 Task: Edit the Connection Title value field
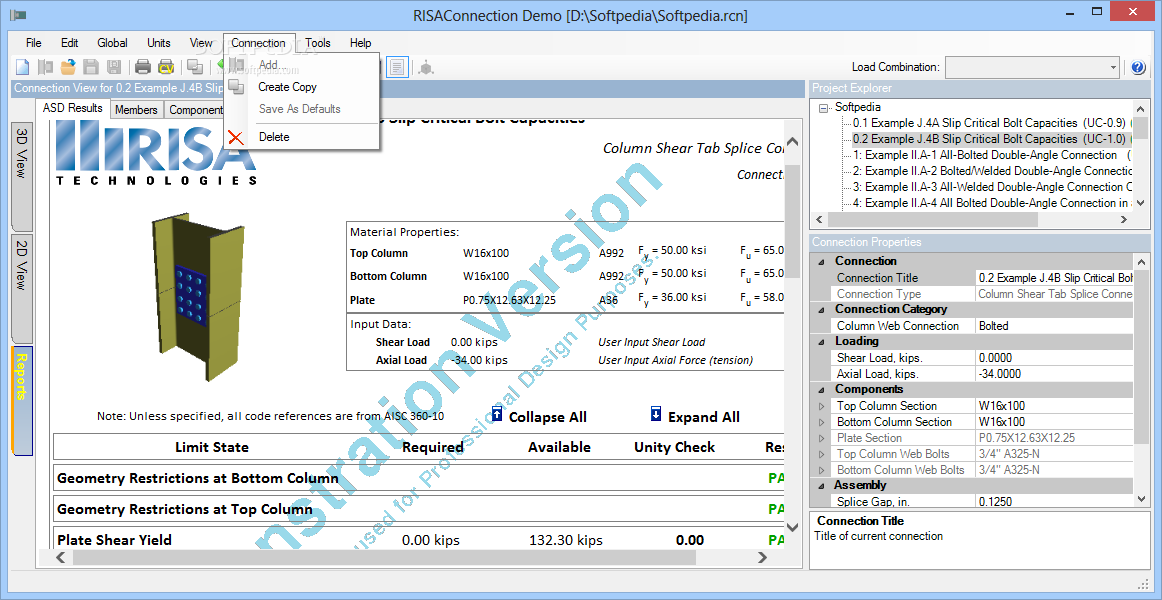point(1055,278)
